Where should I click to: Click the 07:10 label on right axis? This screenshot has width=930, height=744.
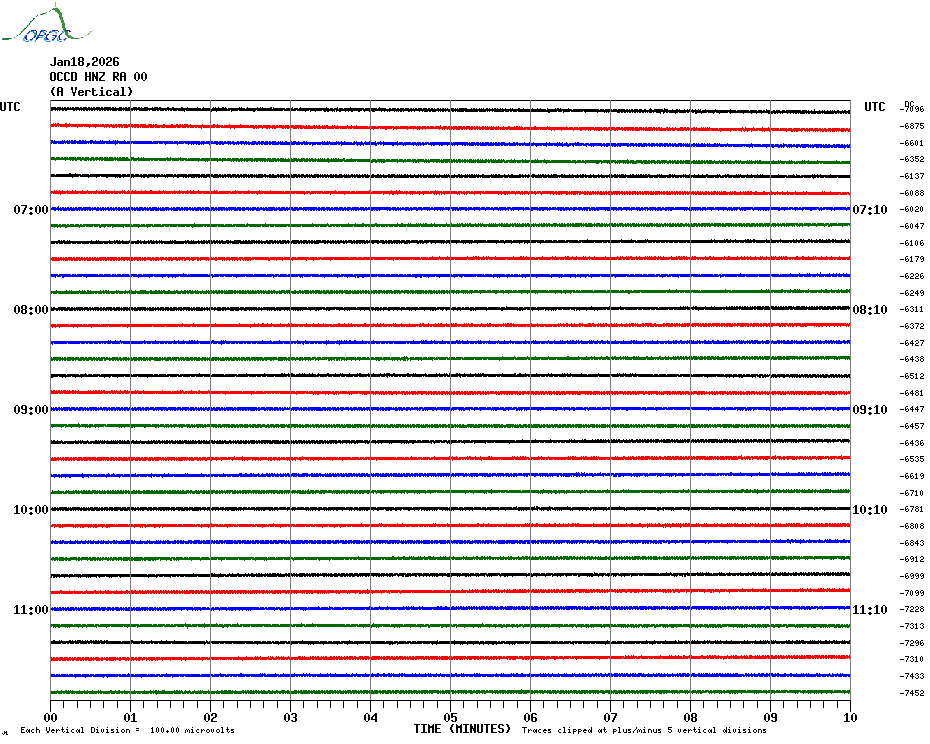click(x=869, y=210)
